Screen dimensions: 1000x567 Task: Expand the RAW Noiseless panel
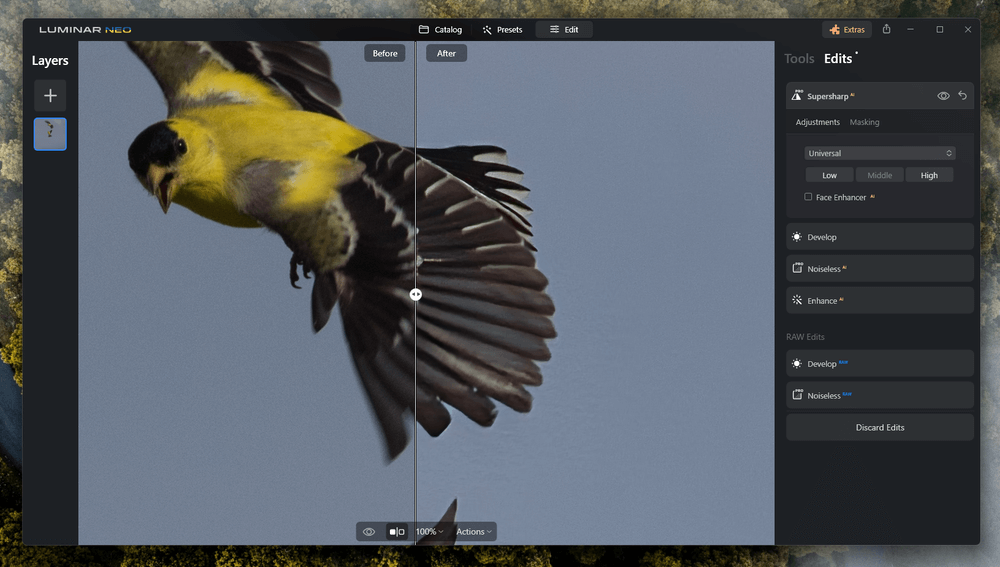[x=879, y=395]
